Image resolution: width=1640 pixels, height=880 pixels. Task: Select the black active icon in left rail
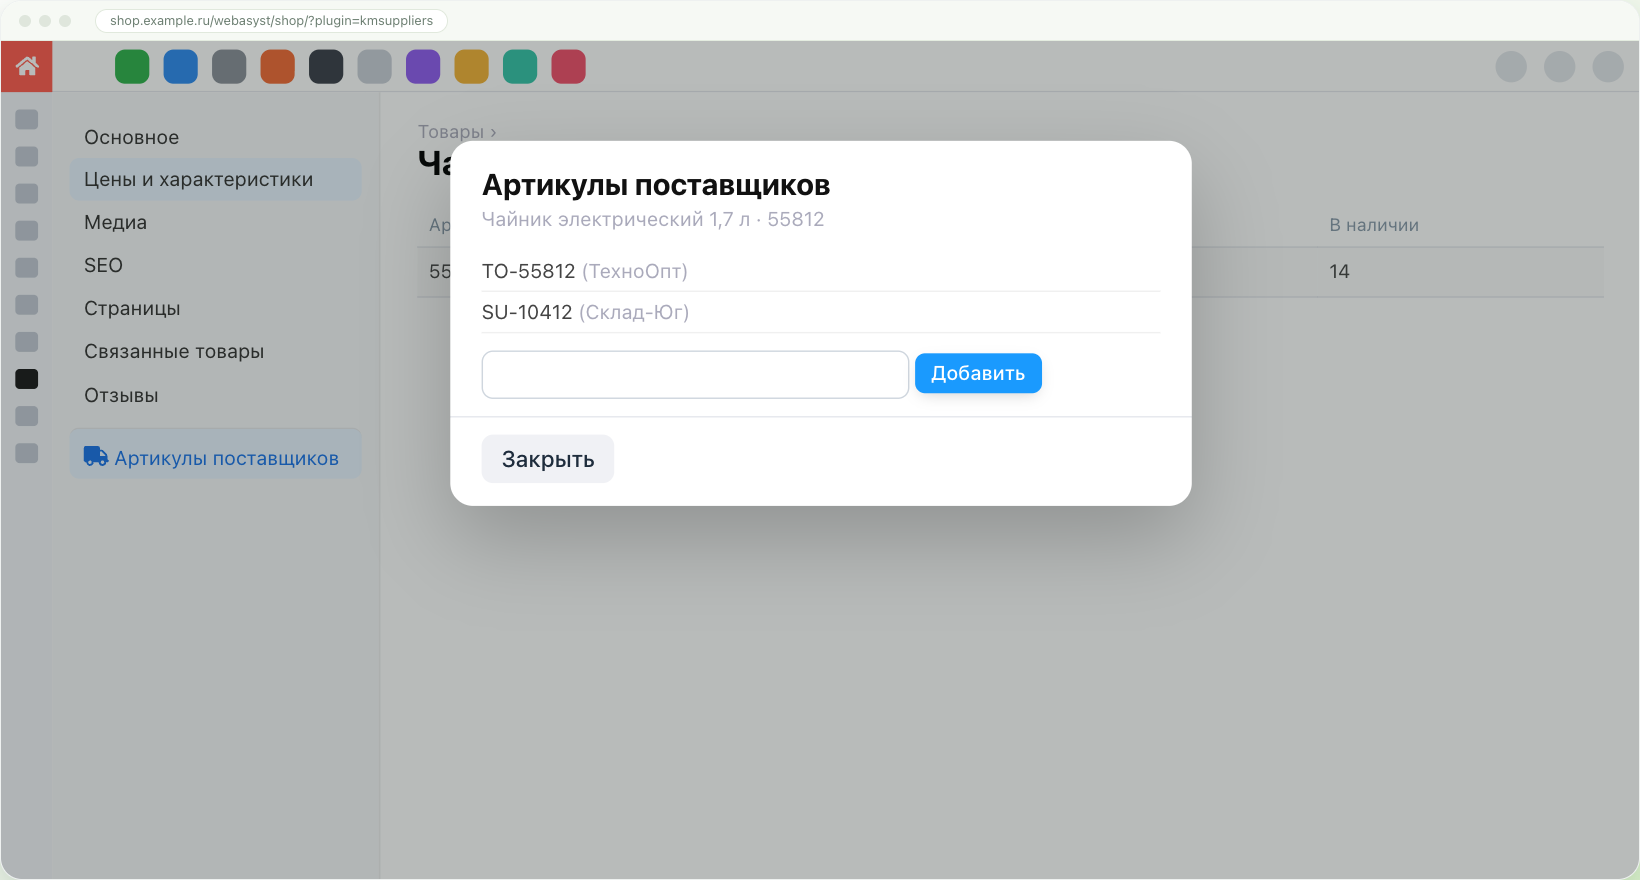(27, 379)
